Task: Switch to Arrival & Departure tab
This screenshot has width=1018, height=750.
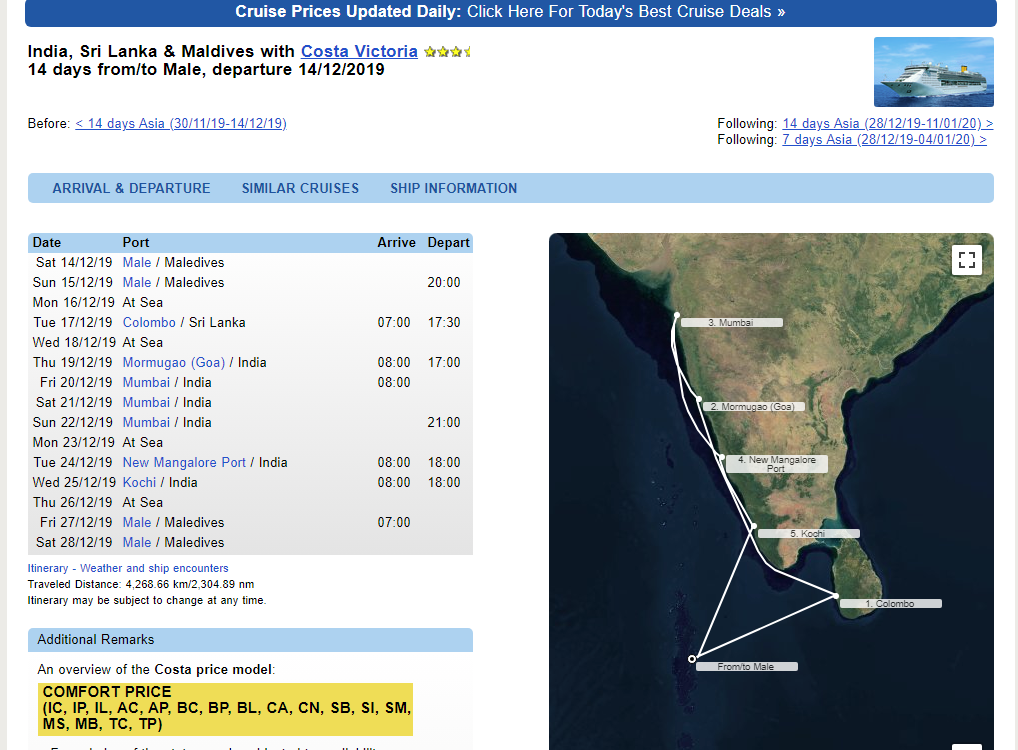Action: [x=131, y=188]
